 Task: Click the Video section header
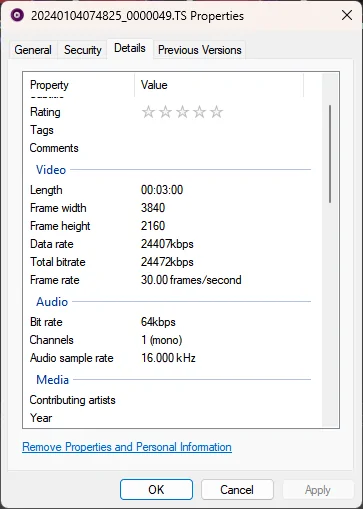[x=51, y=170]
